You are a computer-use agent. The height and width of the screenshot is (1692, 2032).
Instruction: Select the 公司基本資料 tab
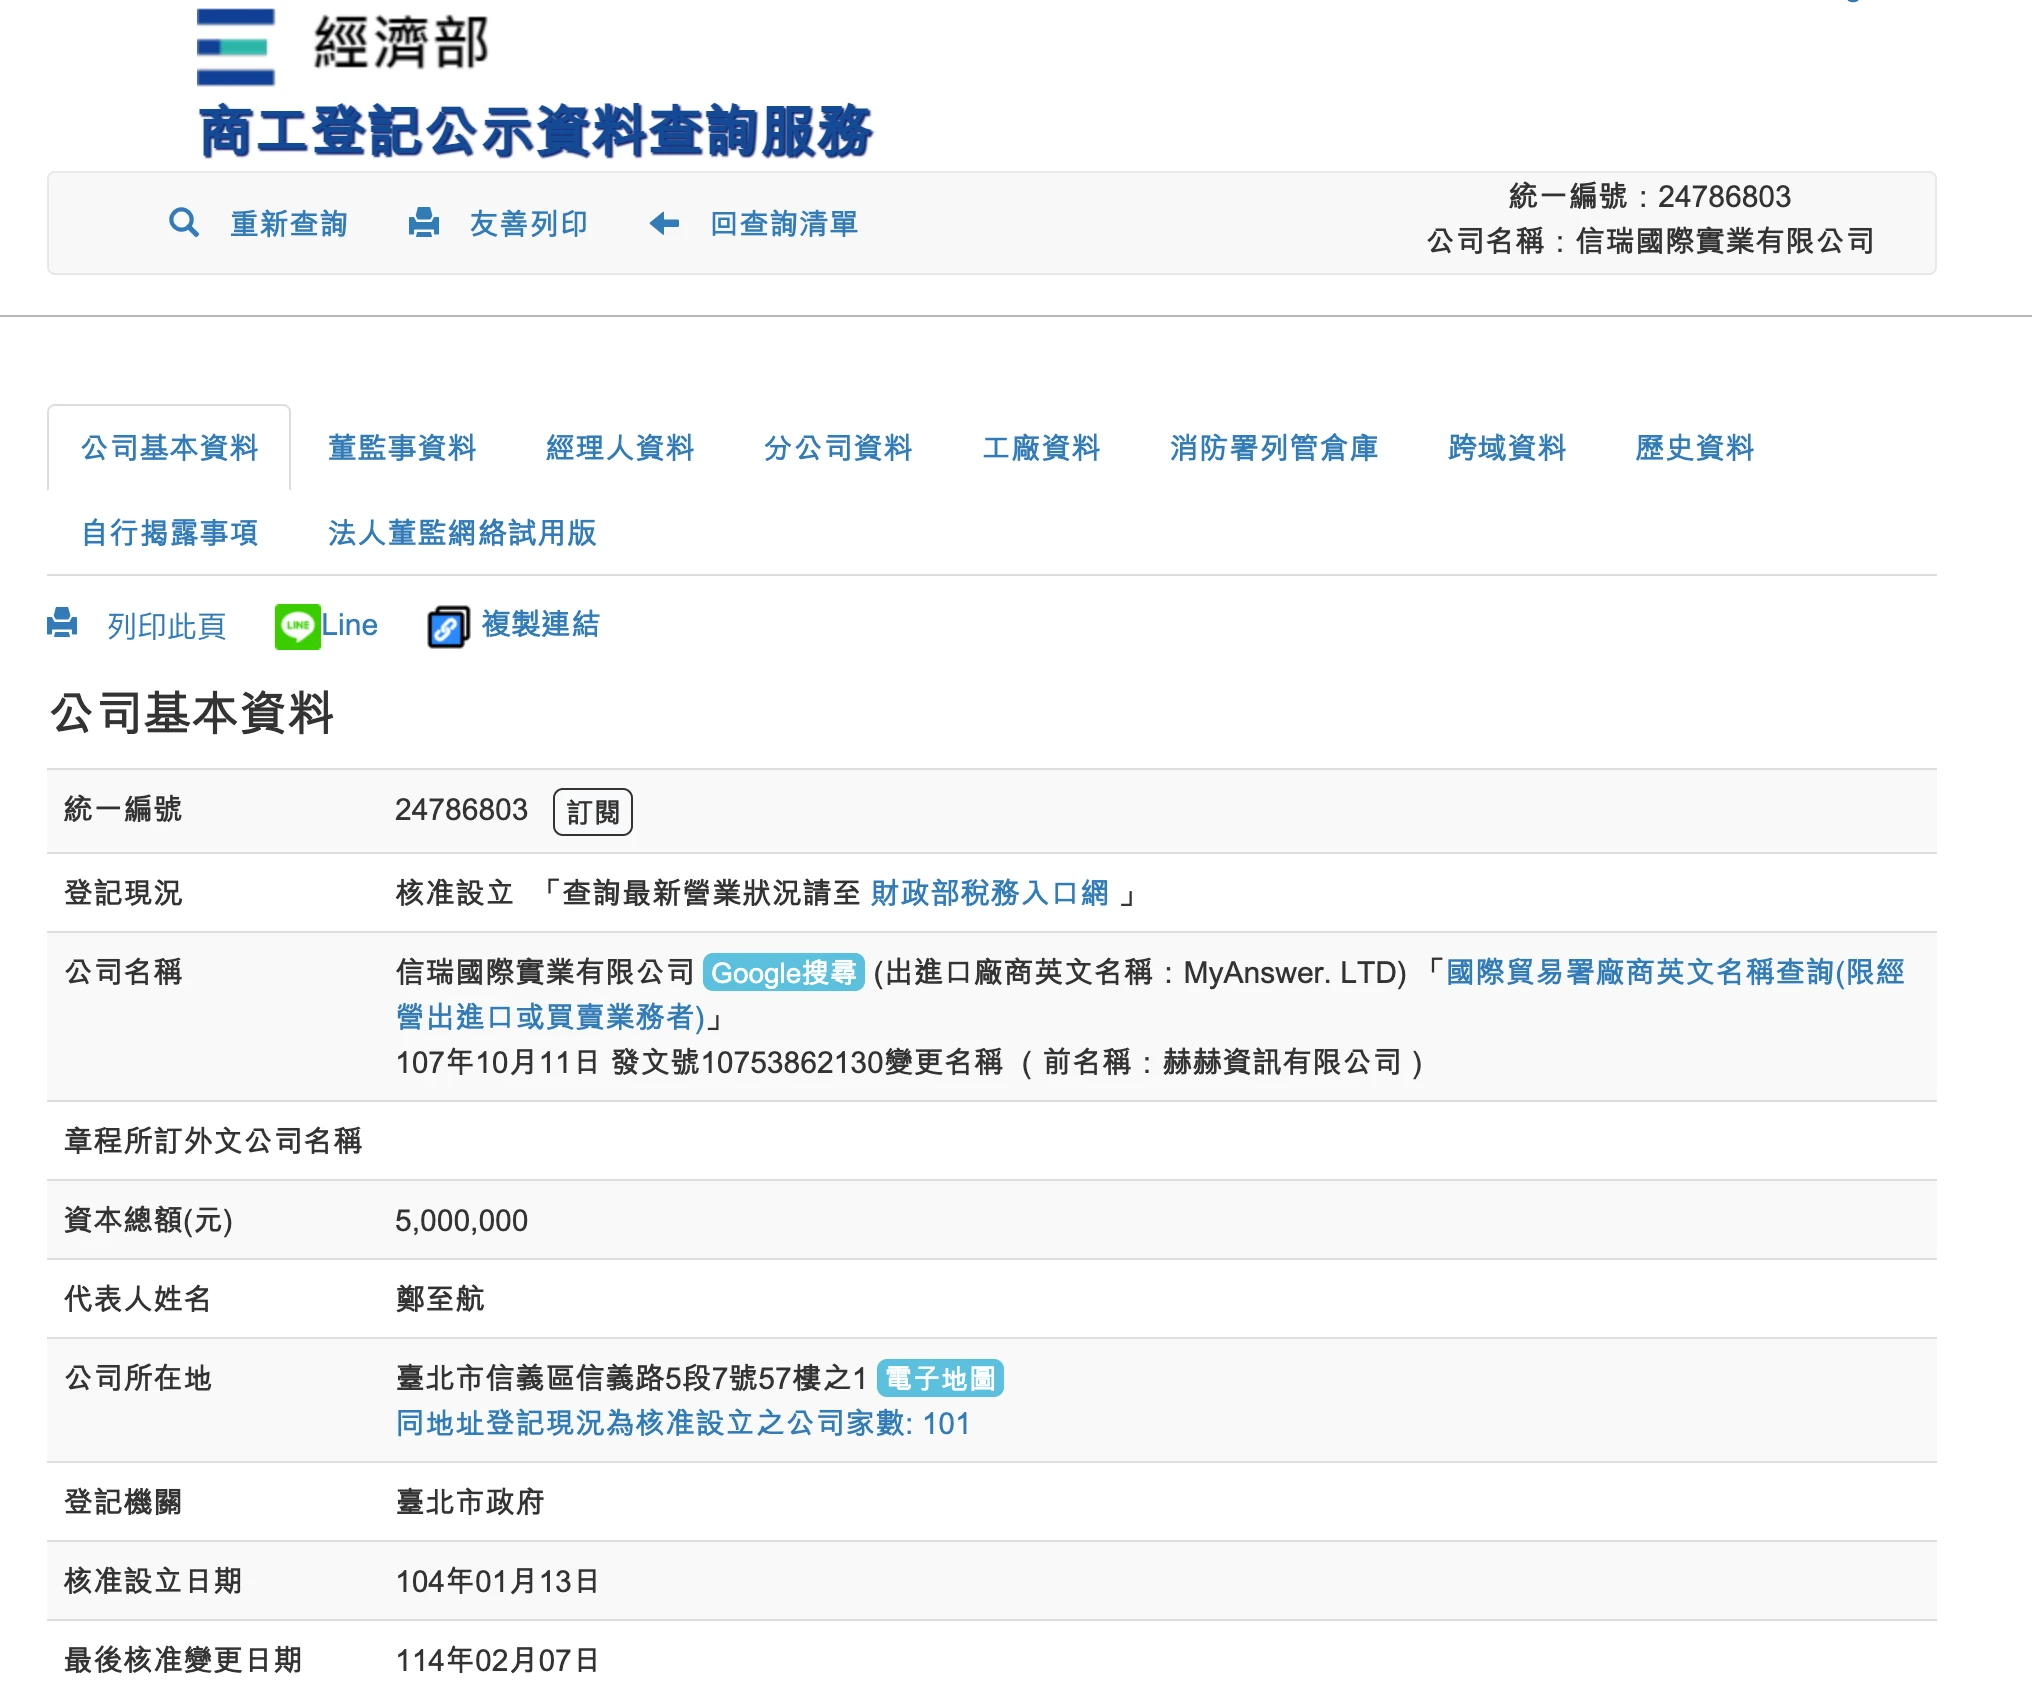pos(169,447)
